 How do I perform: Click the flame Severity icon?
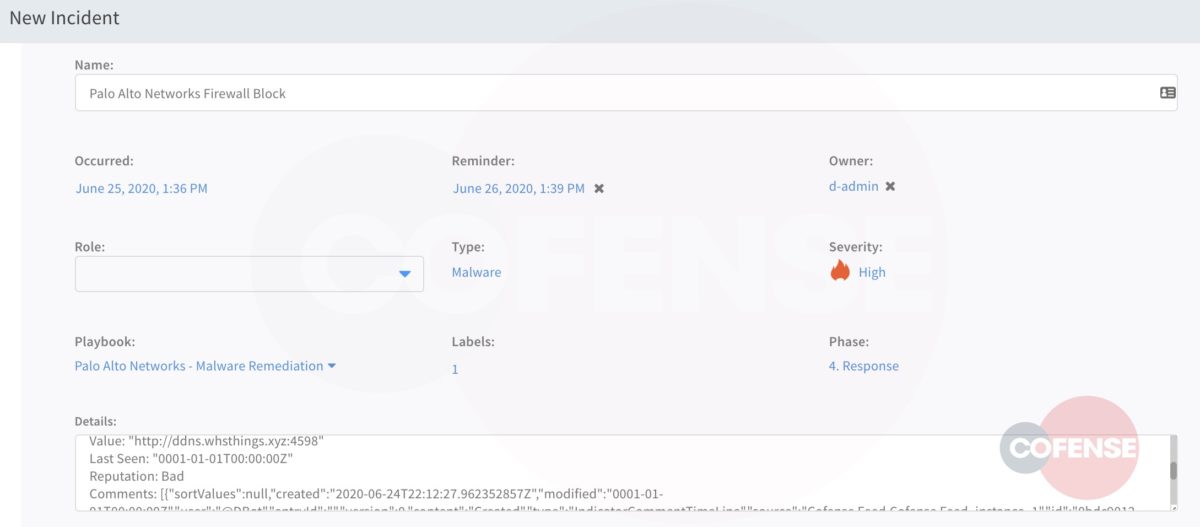pyautogui.click(x=840, y=271)
